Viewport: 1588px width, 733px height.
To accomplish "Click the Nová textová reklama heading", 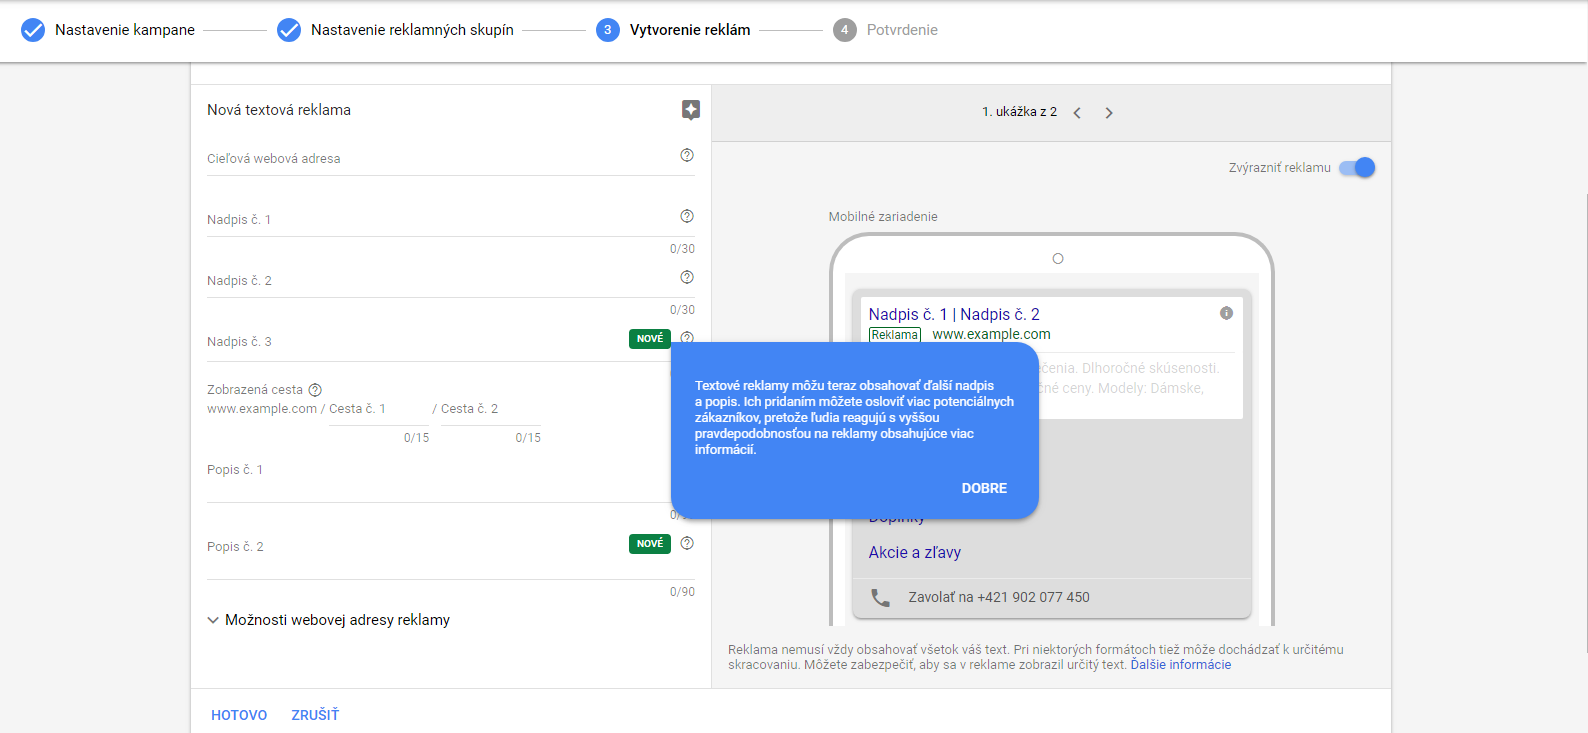I will click(x=279, y=110).
